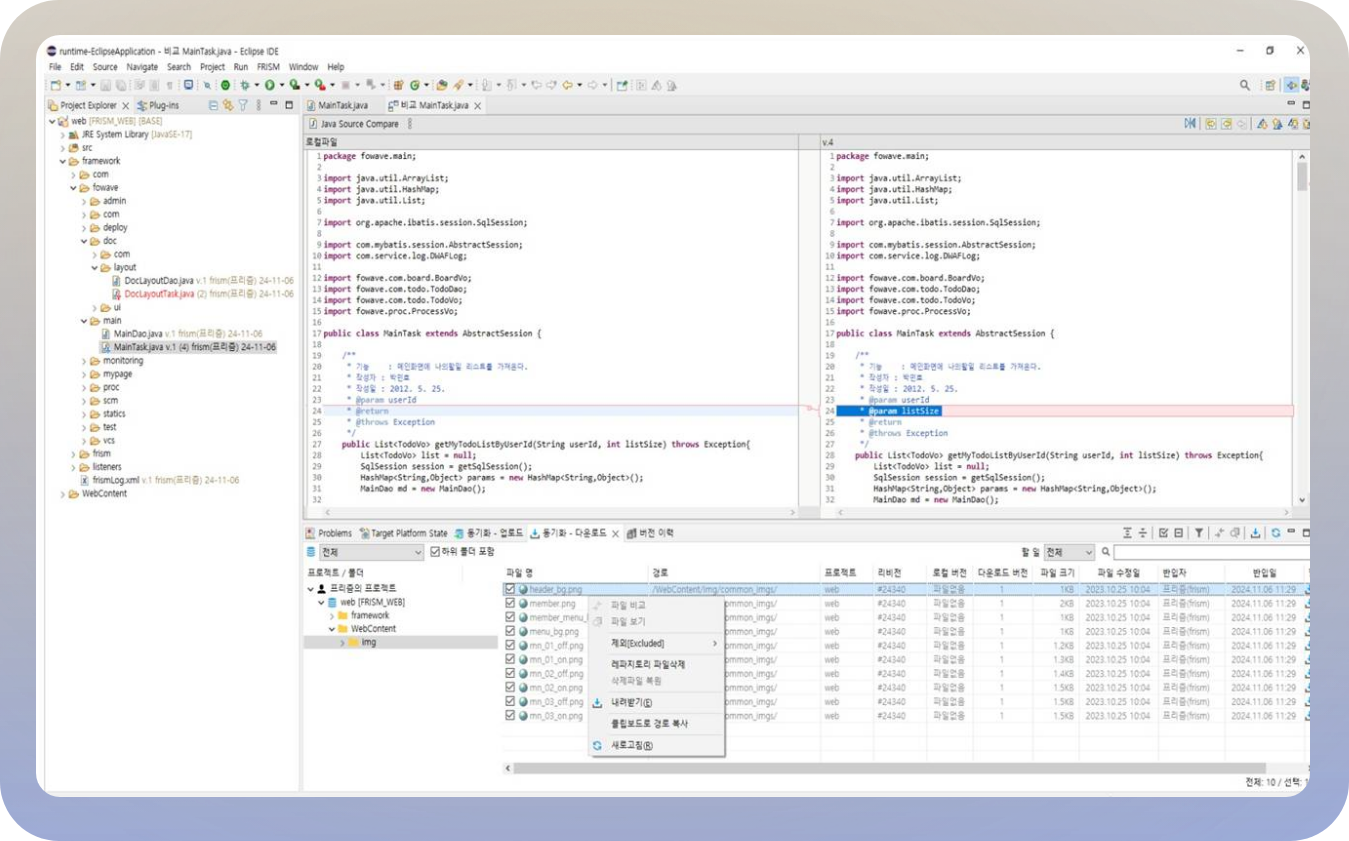Open the Plug-ins view tab
Viewport: 1349px width, 841px height.
[158, 105]
